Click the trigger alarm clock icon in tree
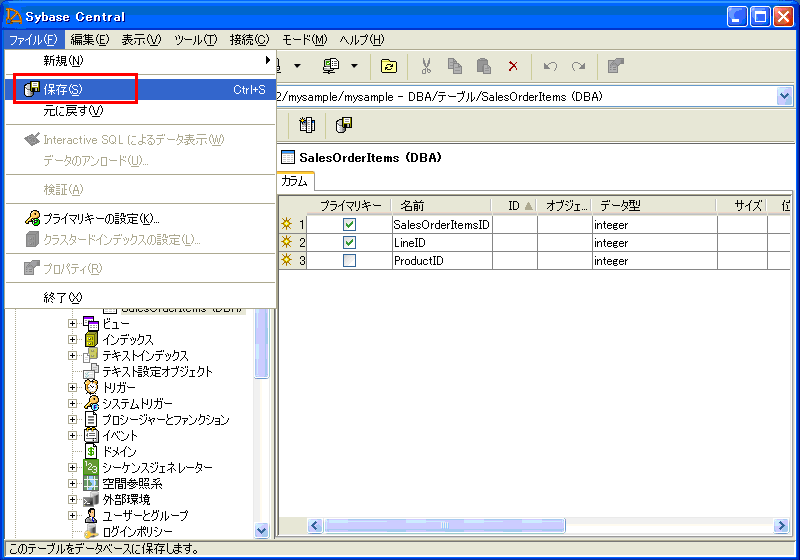This screenshot has height=560, width=800. tap(92, 387)
